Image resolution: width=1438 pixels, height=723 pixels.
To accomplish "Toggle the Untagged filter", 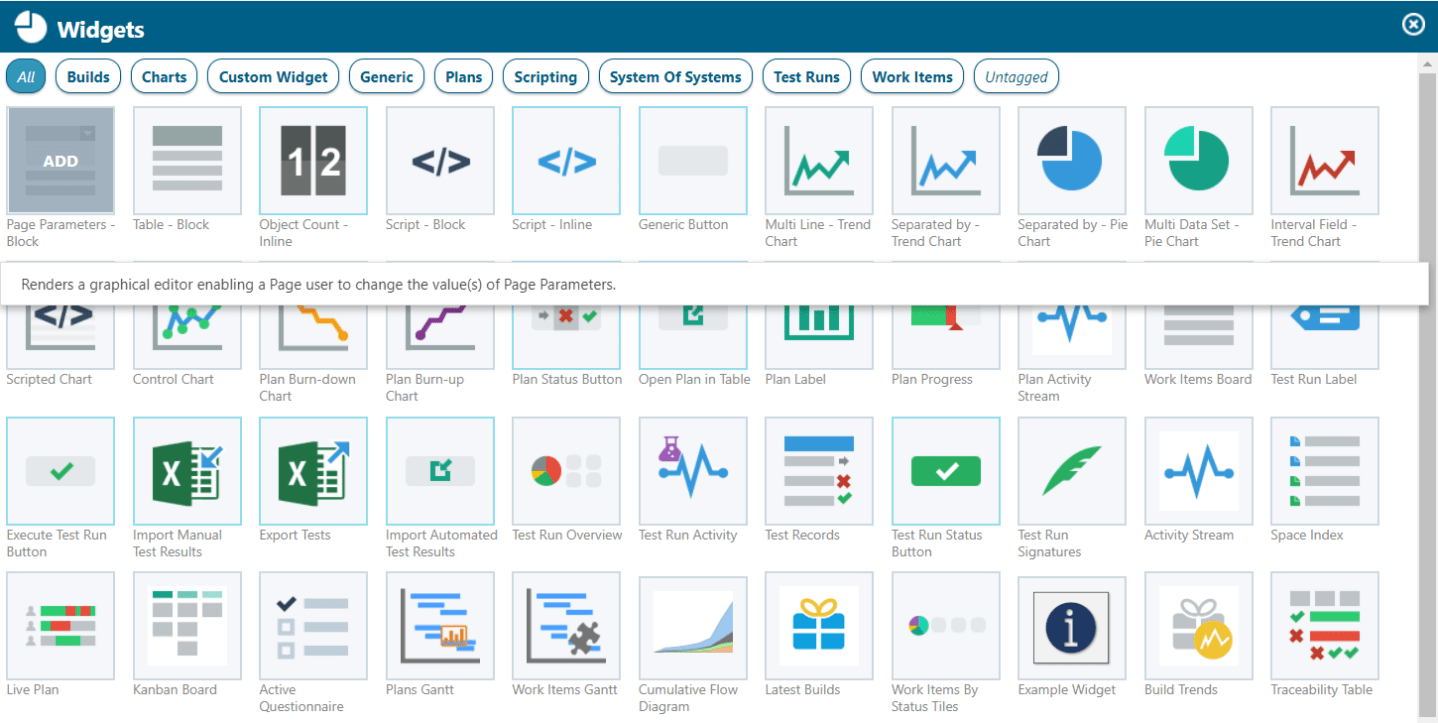I will tap(1016, 76).
